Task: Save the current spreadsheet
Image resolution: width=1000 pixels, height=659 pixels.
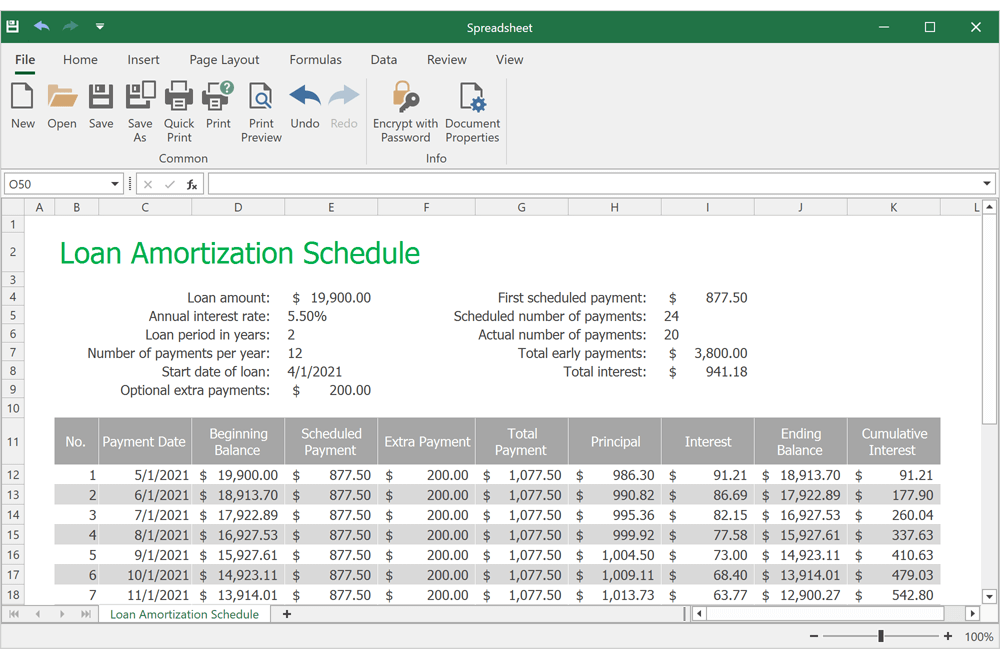Action: [100, 105]
